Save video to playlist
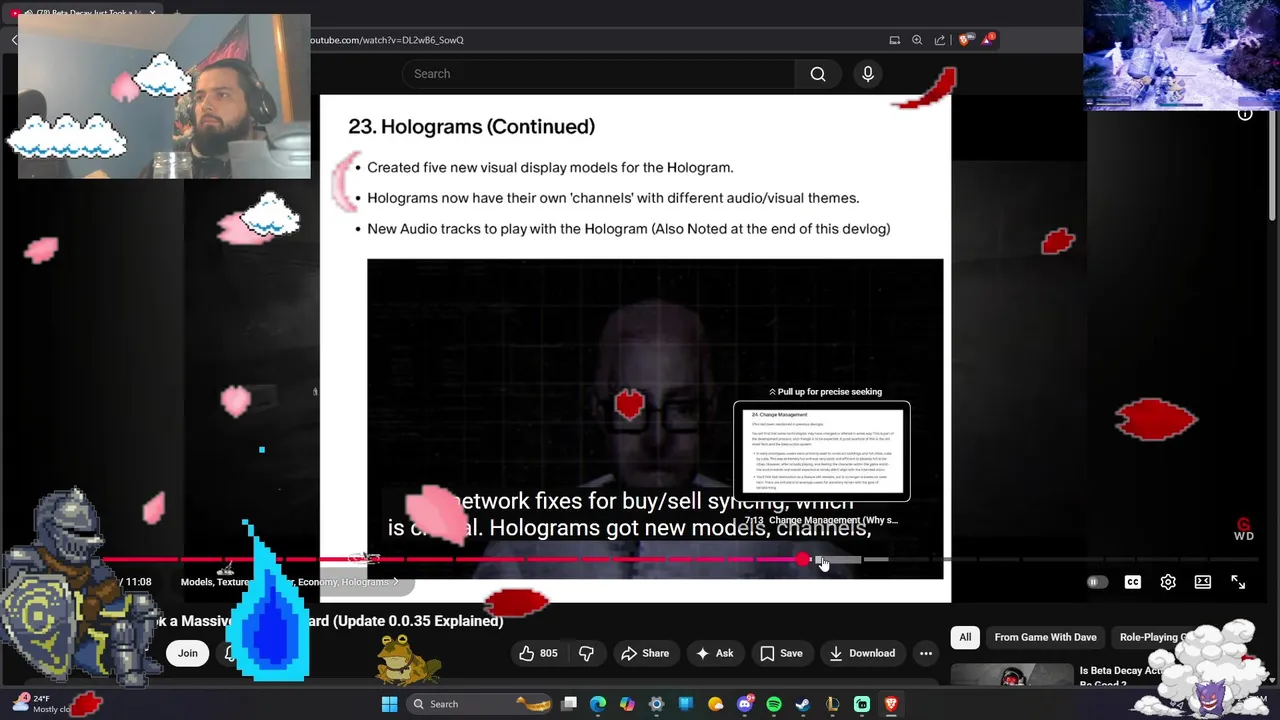The image size is (1280, 720). click(x=781, y=653)
